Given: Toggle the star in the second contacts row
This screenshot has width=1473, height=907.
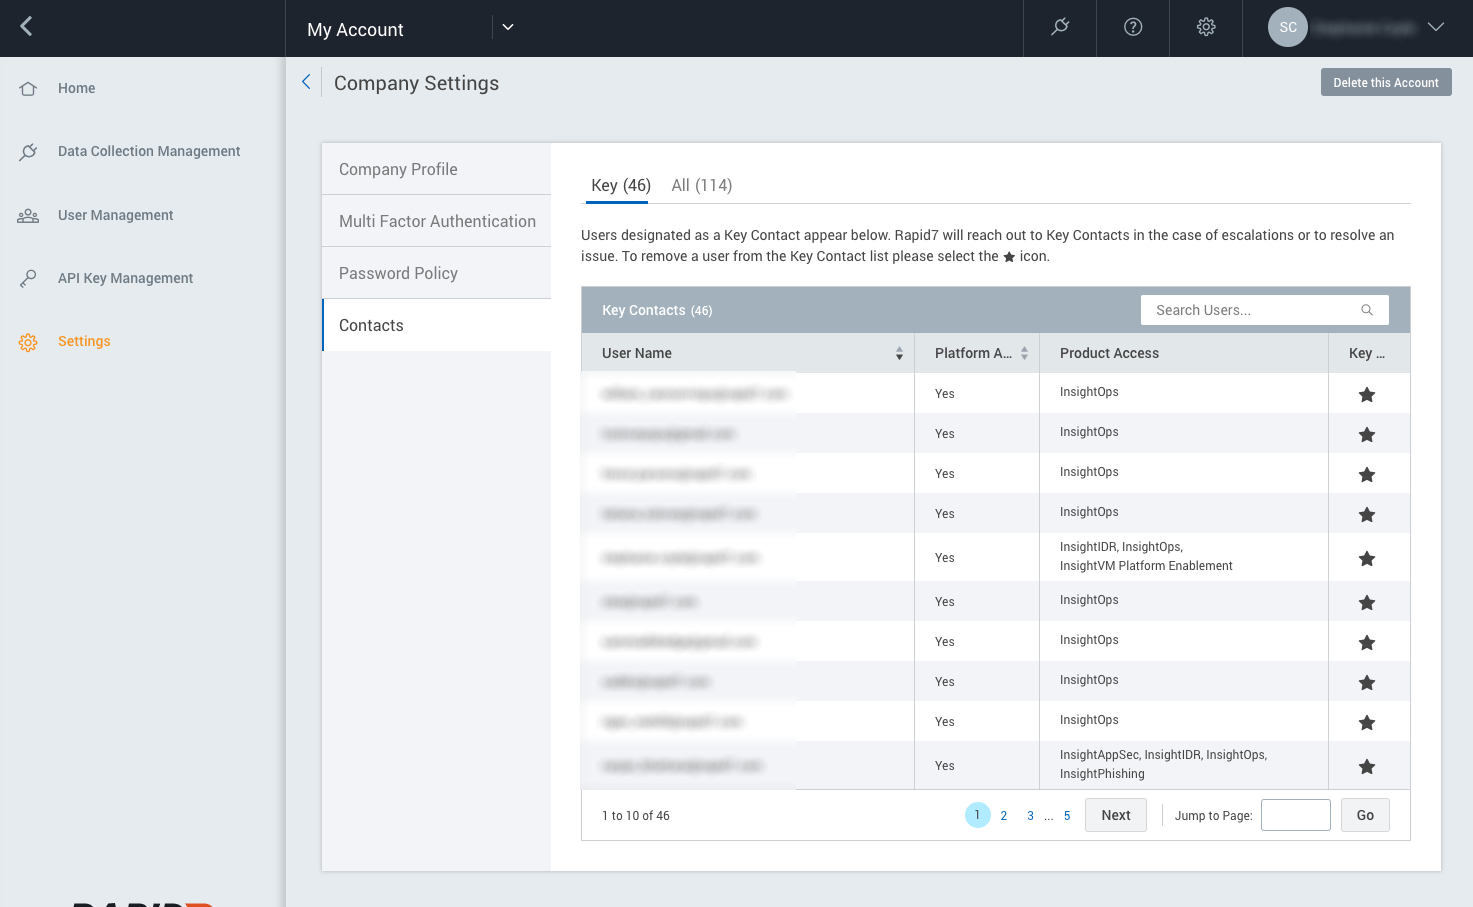Looking at the screenshot, I should point(1367,434).
